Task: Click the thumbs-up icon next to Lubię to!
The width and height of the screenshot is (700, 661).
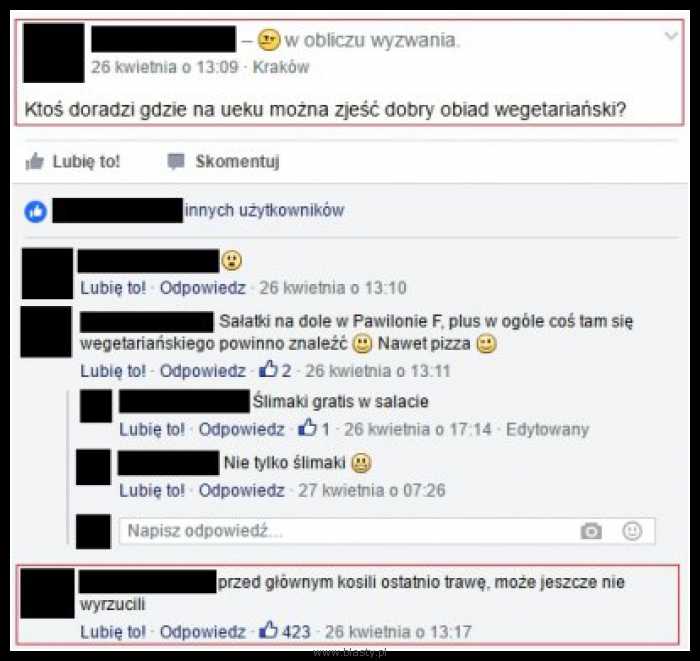Action: click(34, 161)
